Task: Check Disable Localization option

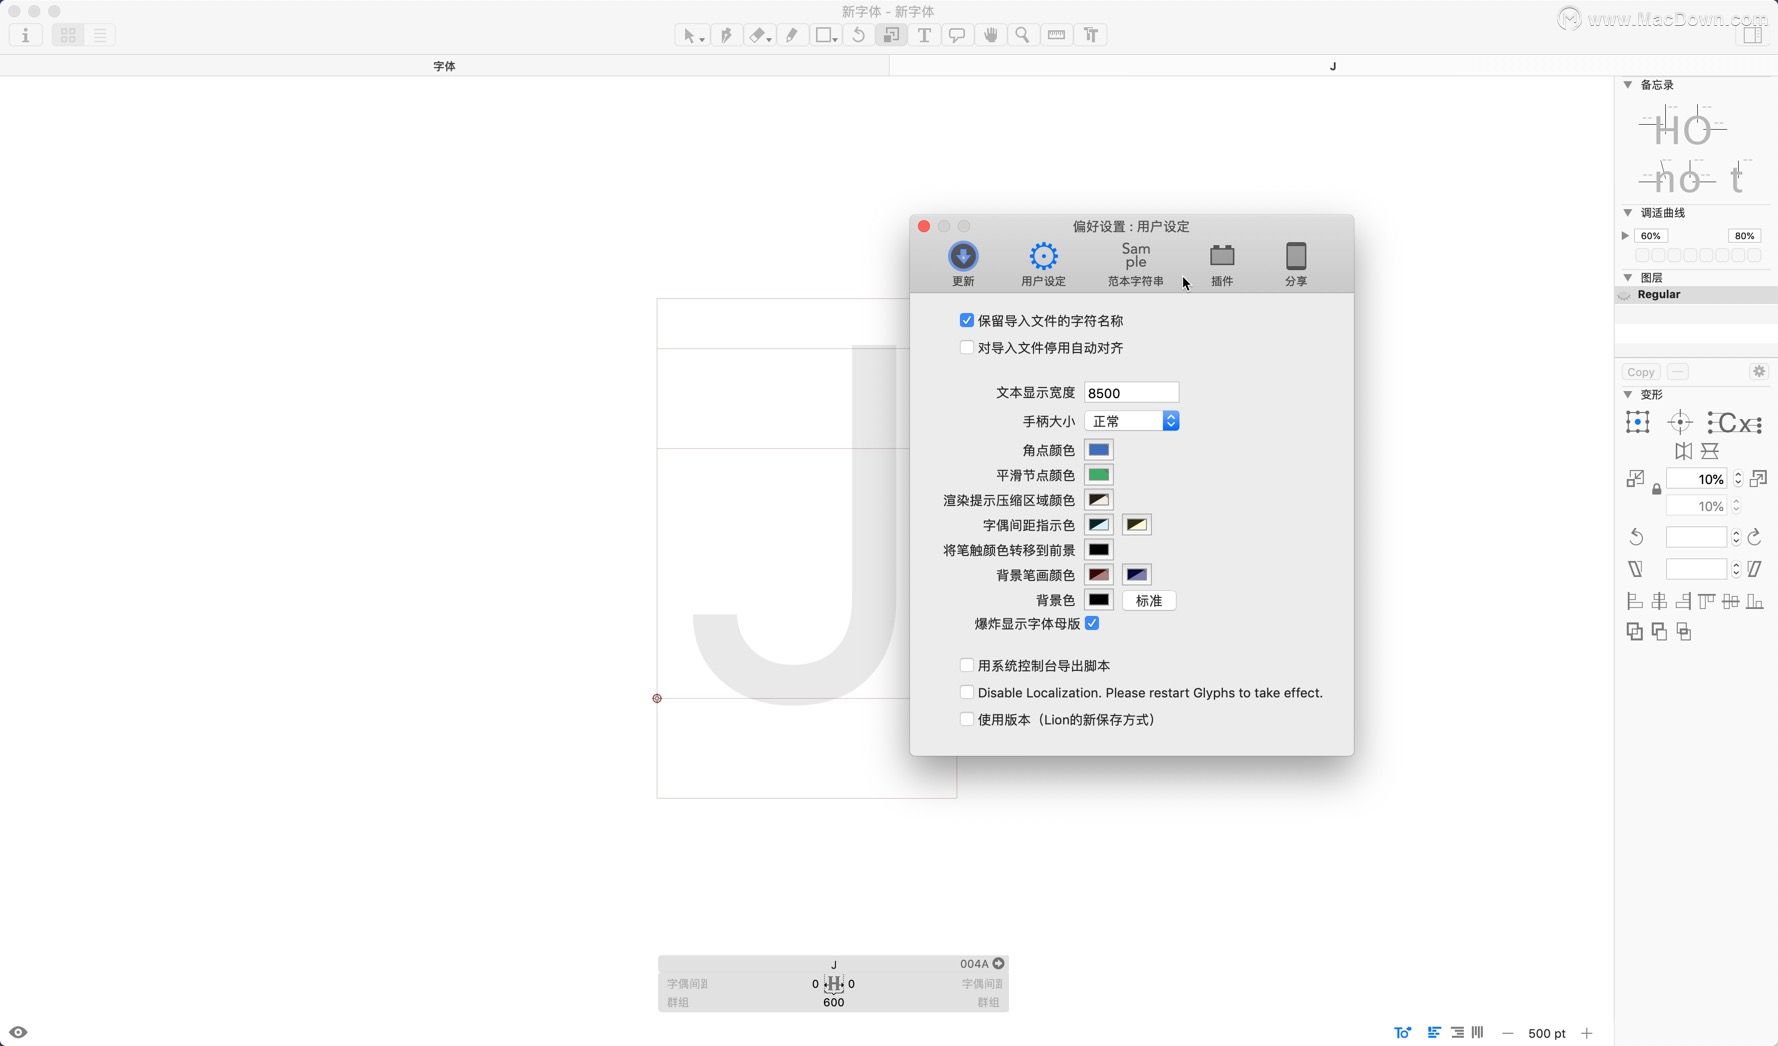Action: coord(966,691)
